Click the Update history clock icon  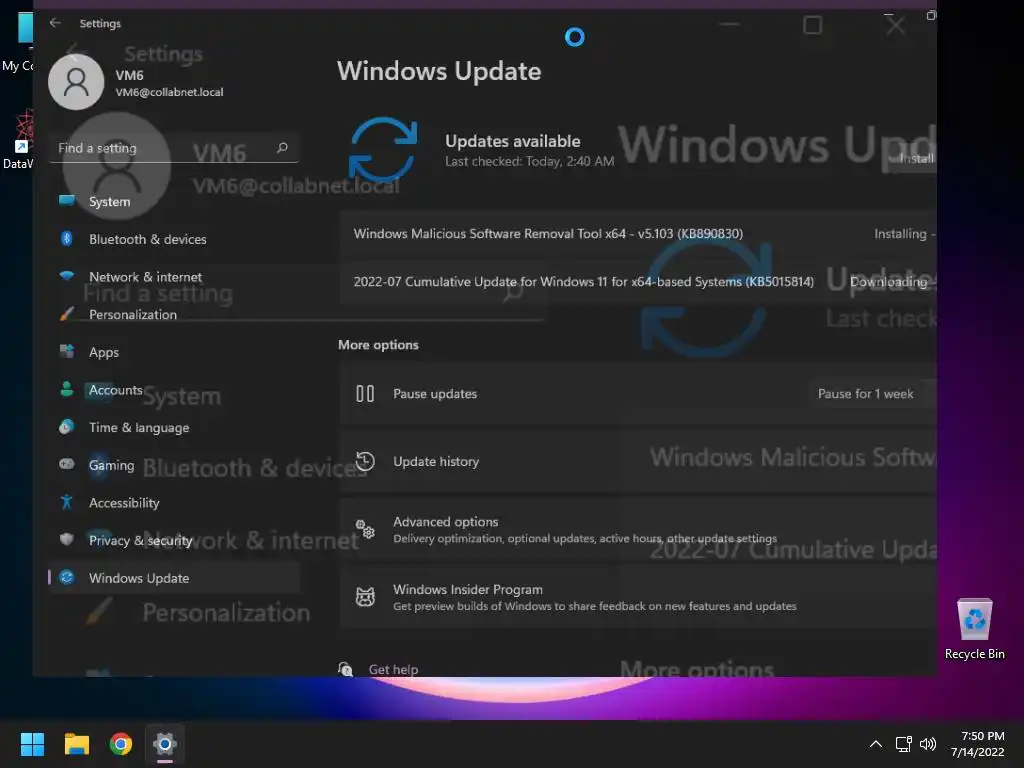click(365, 462)
